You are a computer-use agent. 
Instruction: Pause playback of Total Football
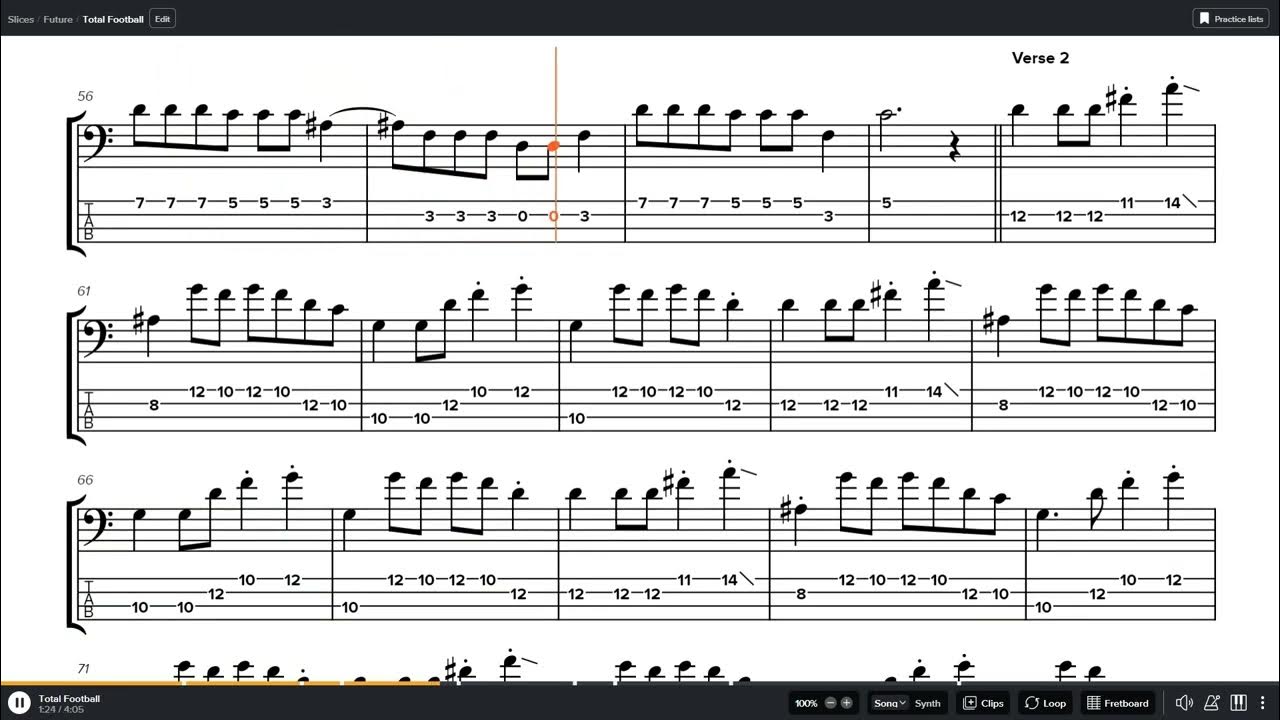pos(19,703)
